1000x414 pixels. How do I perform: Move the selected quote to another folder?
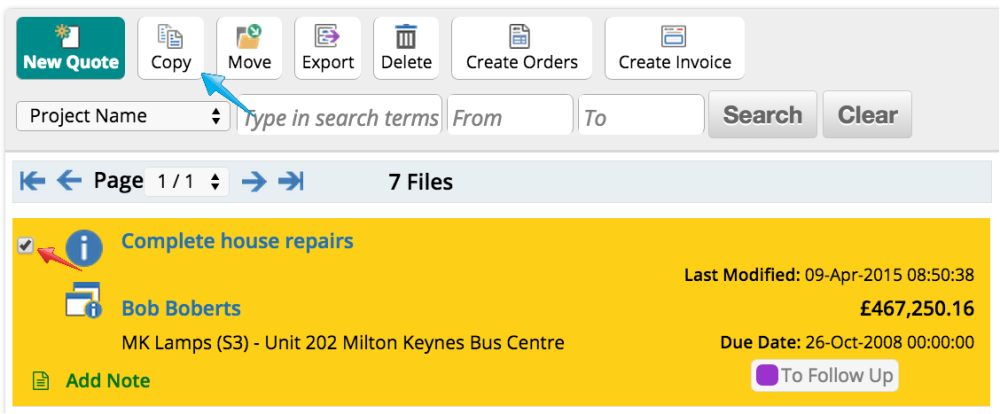click(x=249, y=48)
